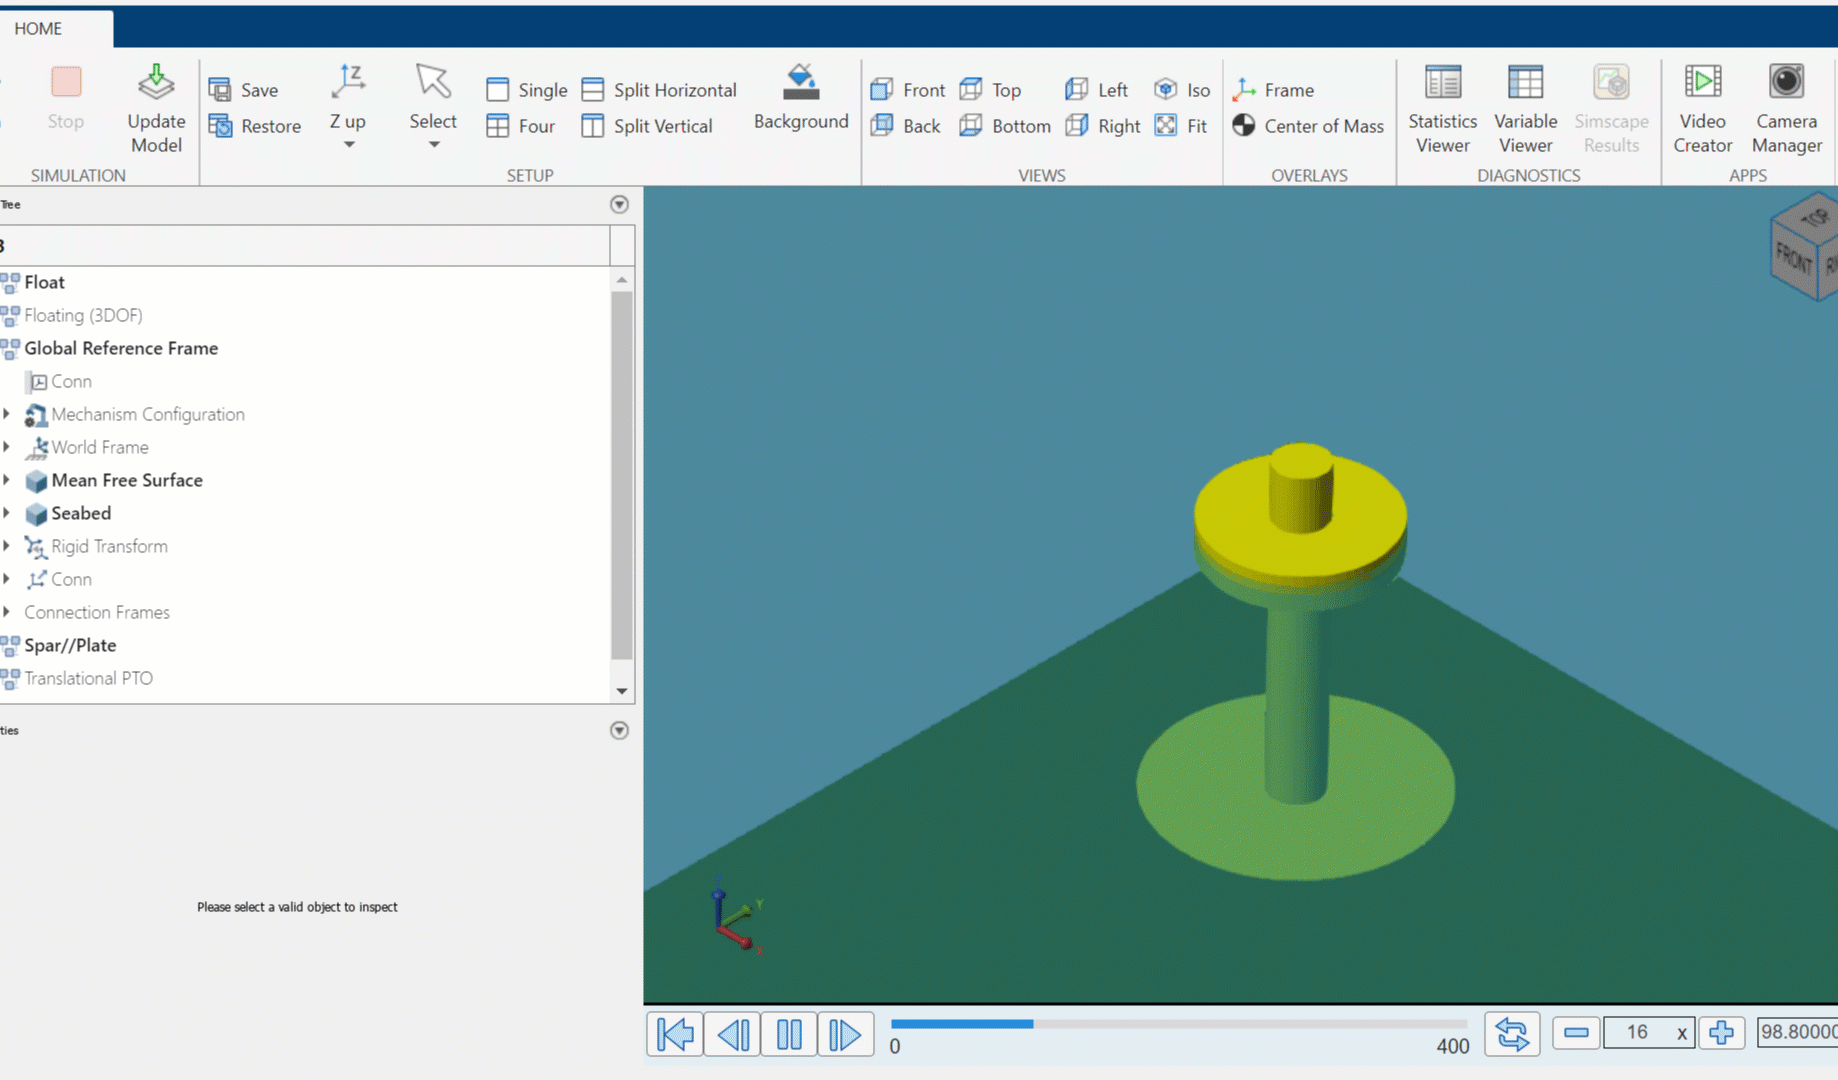Enable the Center of Mass overlay
Viewport: 1838px width, 1080px height.
[x=1307, y=125]
